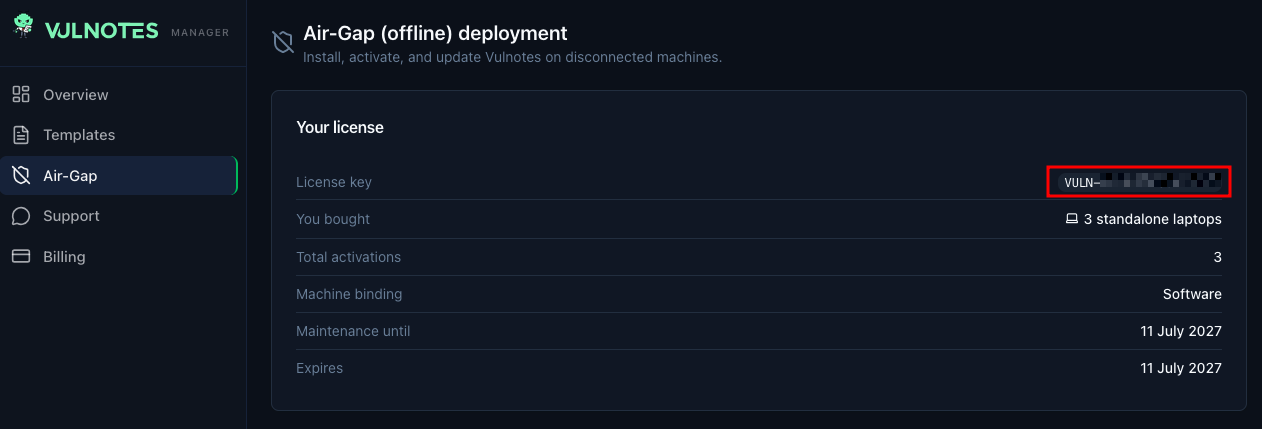1262x429 pixels.
Task: Click the laptop icon next to standalone laptops
Action: 1071,219
